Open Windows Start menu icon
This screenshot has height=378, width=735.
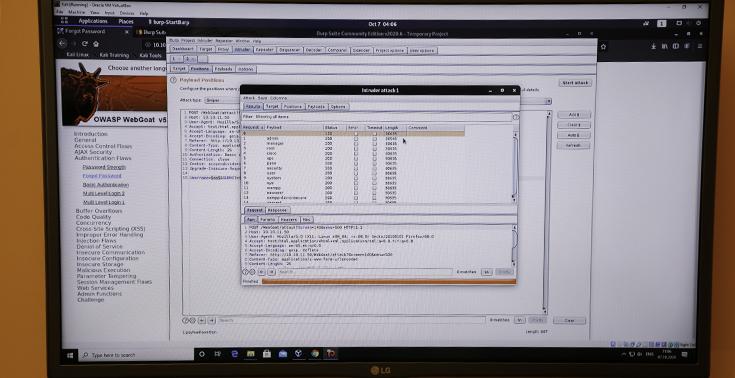click(x=70, y=355)
